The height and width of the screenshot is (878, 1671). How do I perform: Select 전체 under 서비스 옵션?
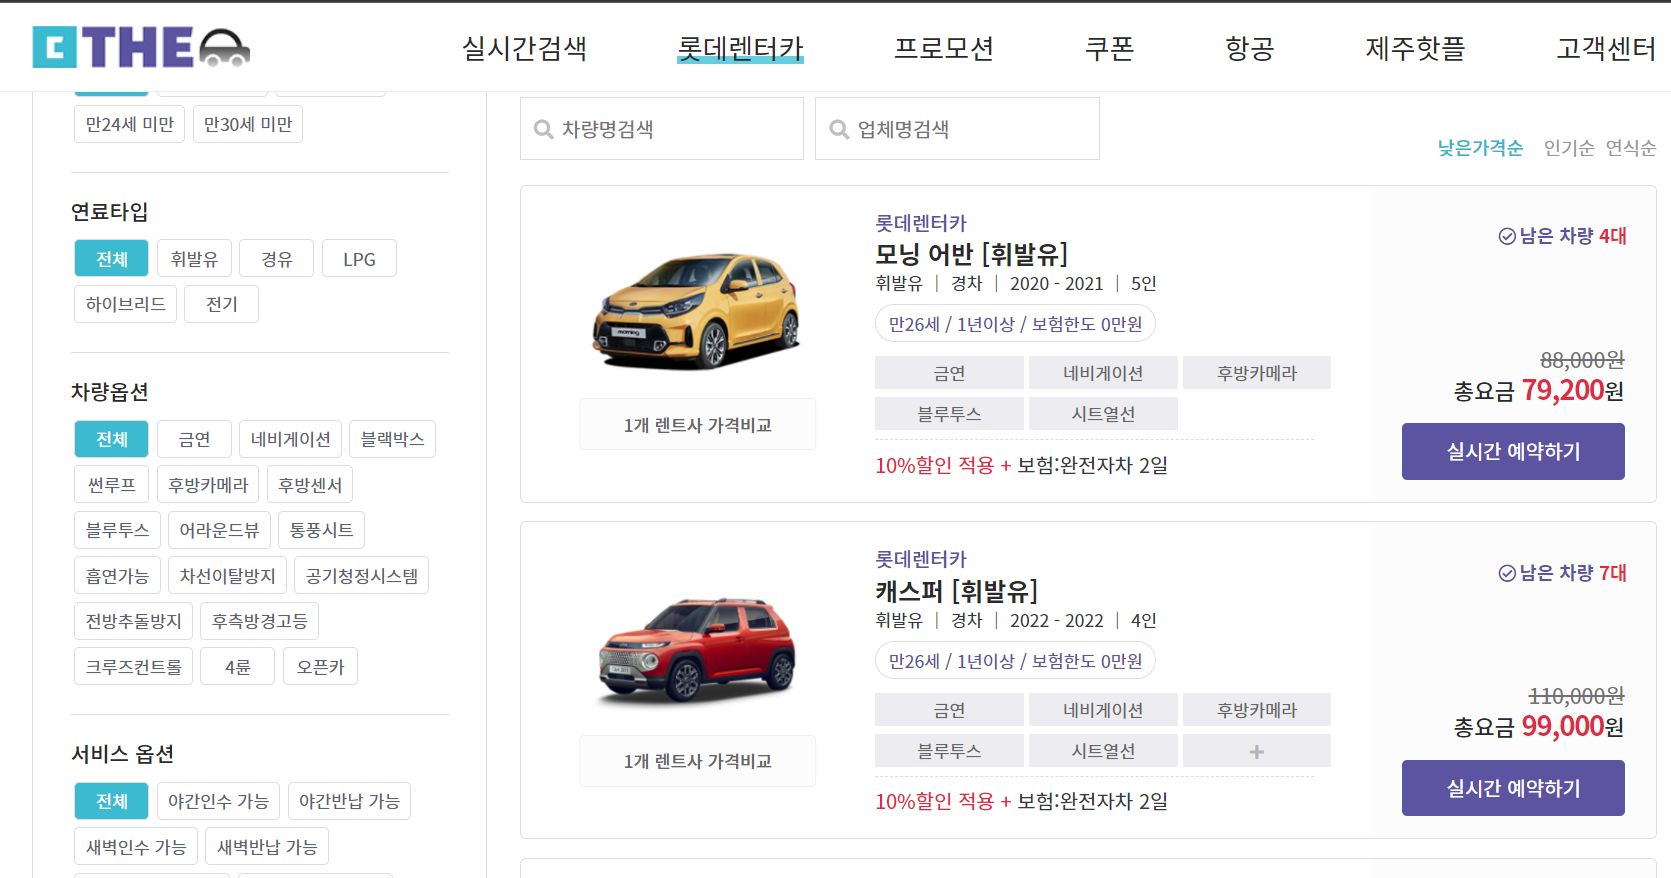[111, 801]
